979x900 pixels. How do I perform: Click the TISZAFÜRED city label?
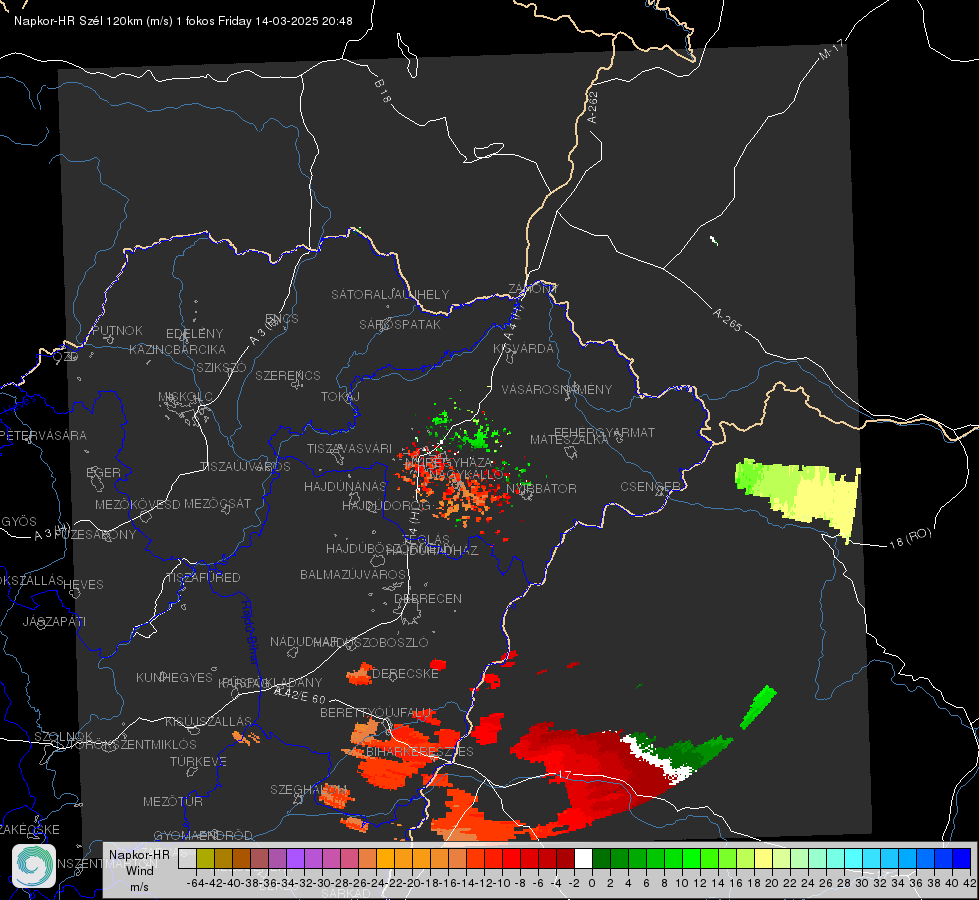203,578
